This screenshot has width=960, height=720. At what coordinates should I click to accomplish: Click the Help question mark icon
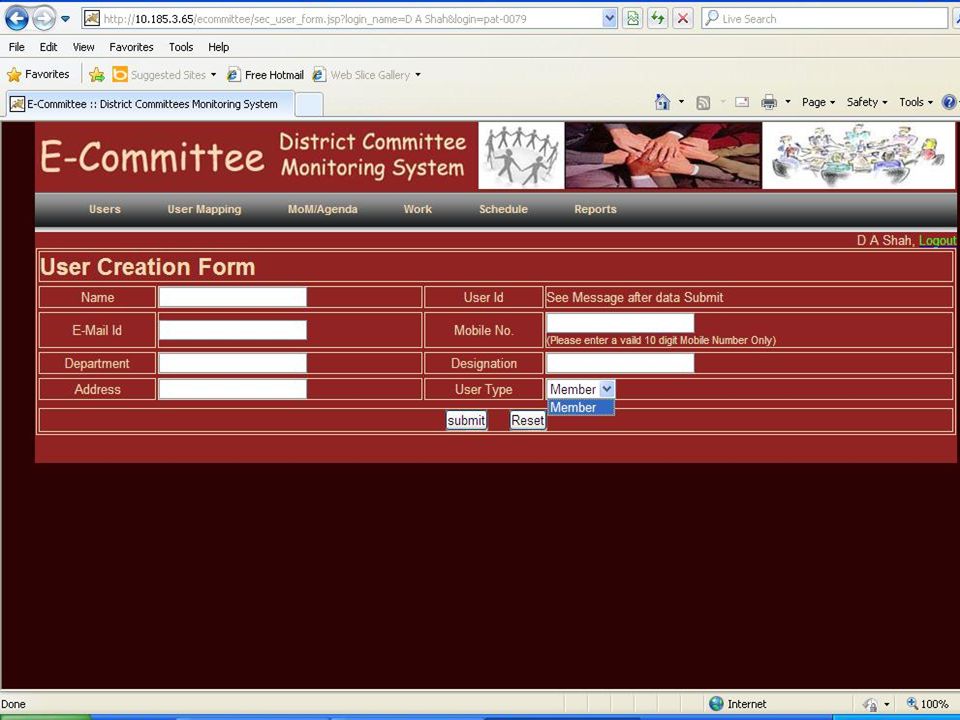tap(949, 102)
